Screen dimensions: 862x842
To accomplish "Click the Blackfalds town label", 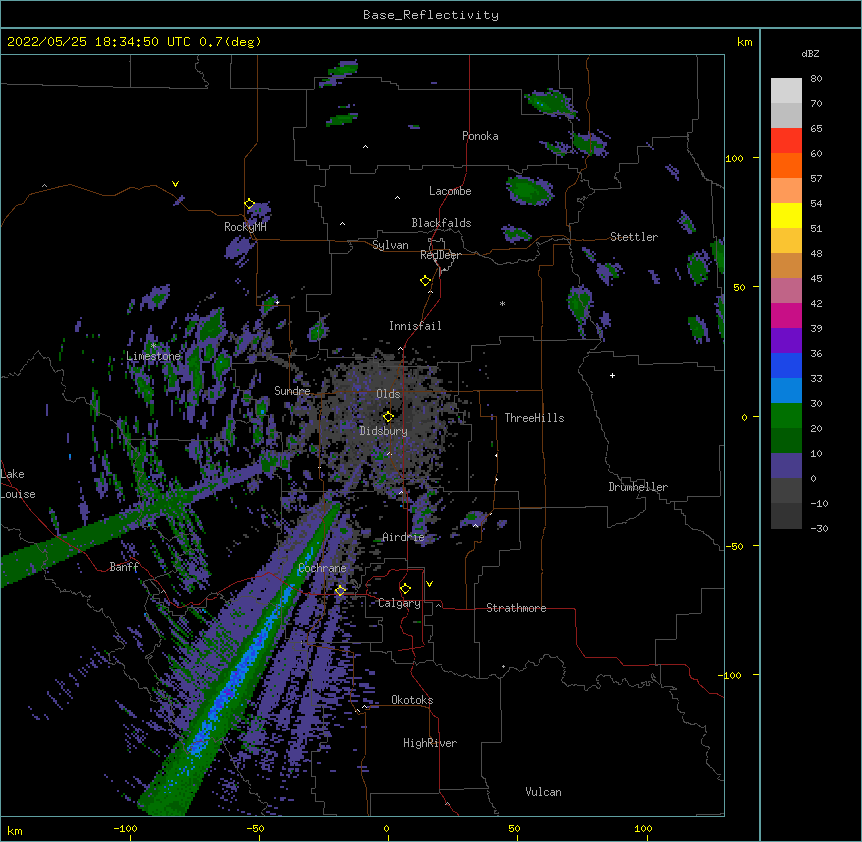I will tap(441, 223).
